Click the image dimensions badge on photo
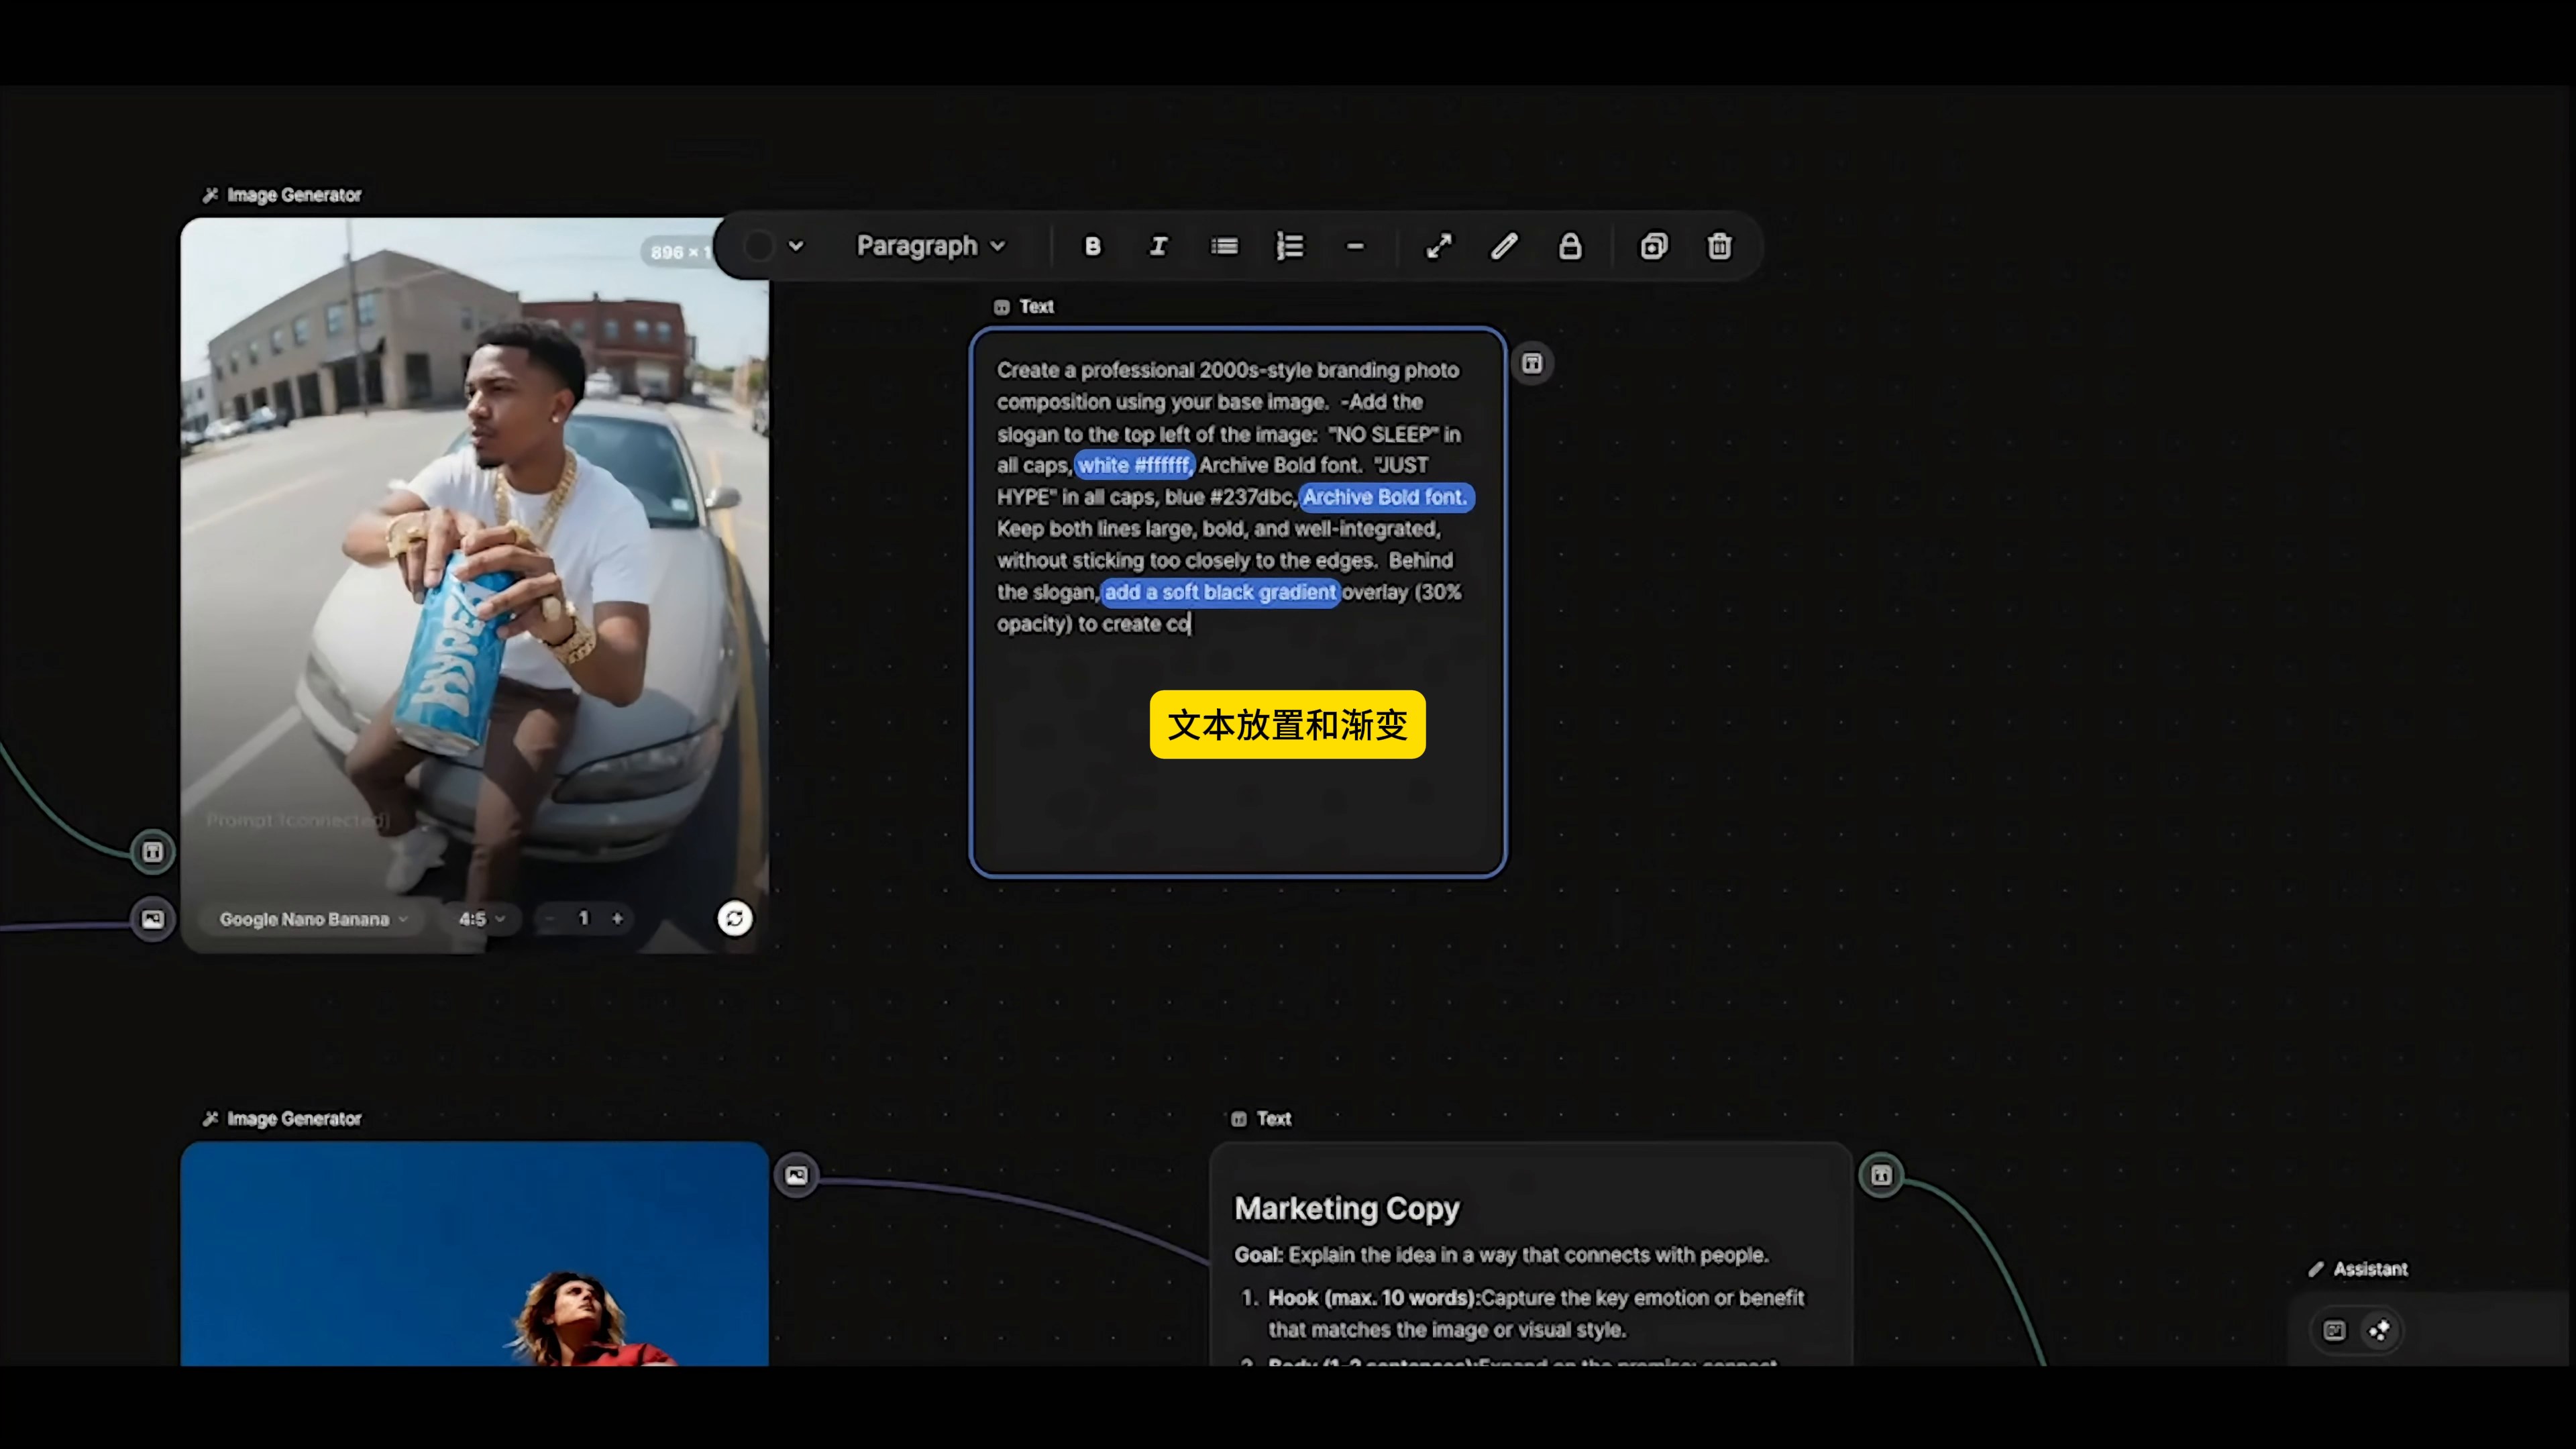The image size is (2576, 1449). 680,252
